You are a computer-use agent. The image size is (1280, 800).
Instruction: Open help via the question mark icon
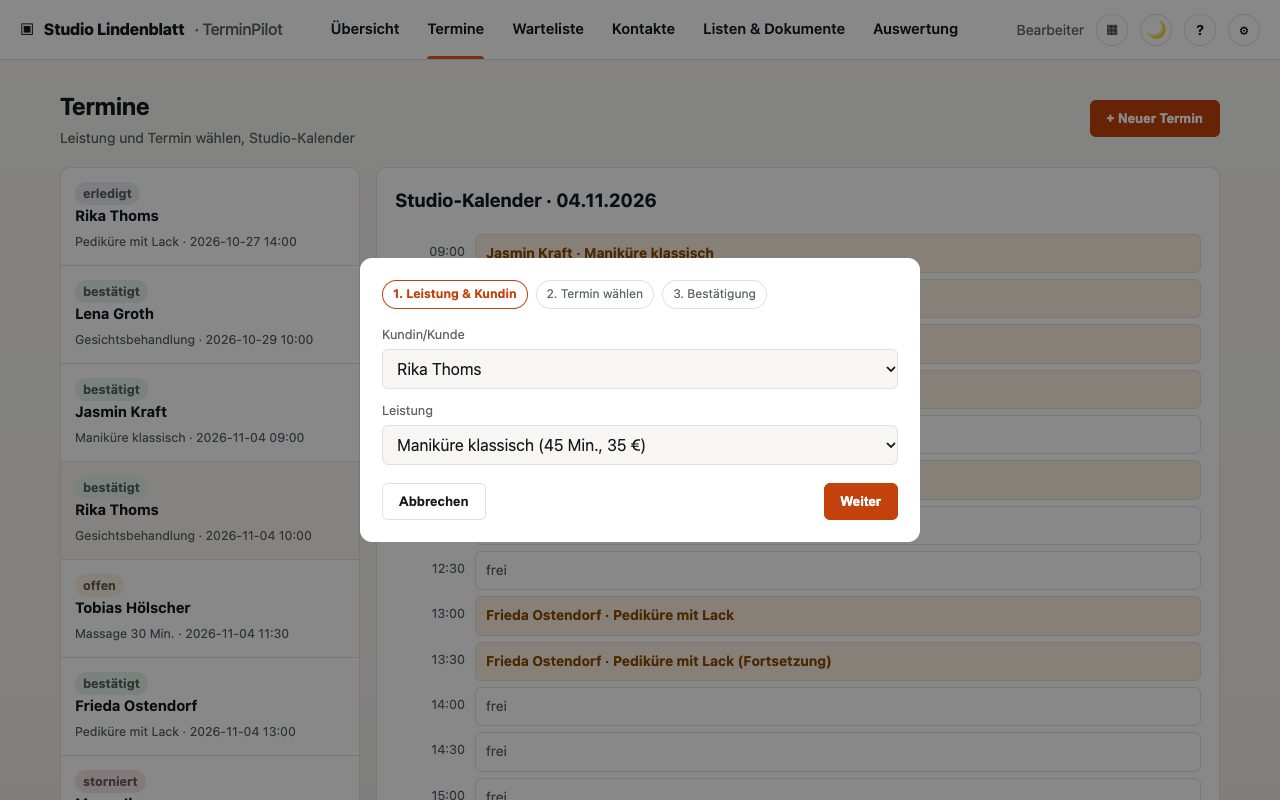coord(1200,30)
